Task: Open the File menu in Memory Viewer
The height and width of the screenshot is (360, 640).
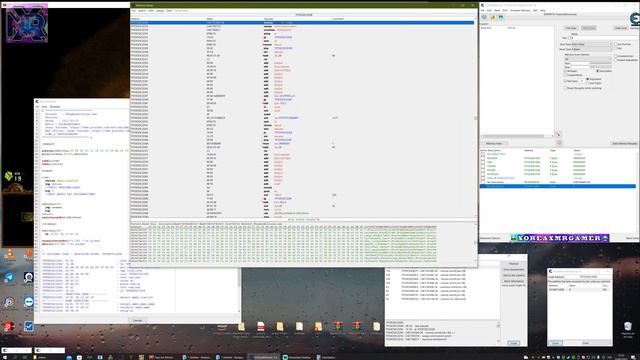Action: tap(133, 11)
